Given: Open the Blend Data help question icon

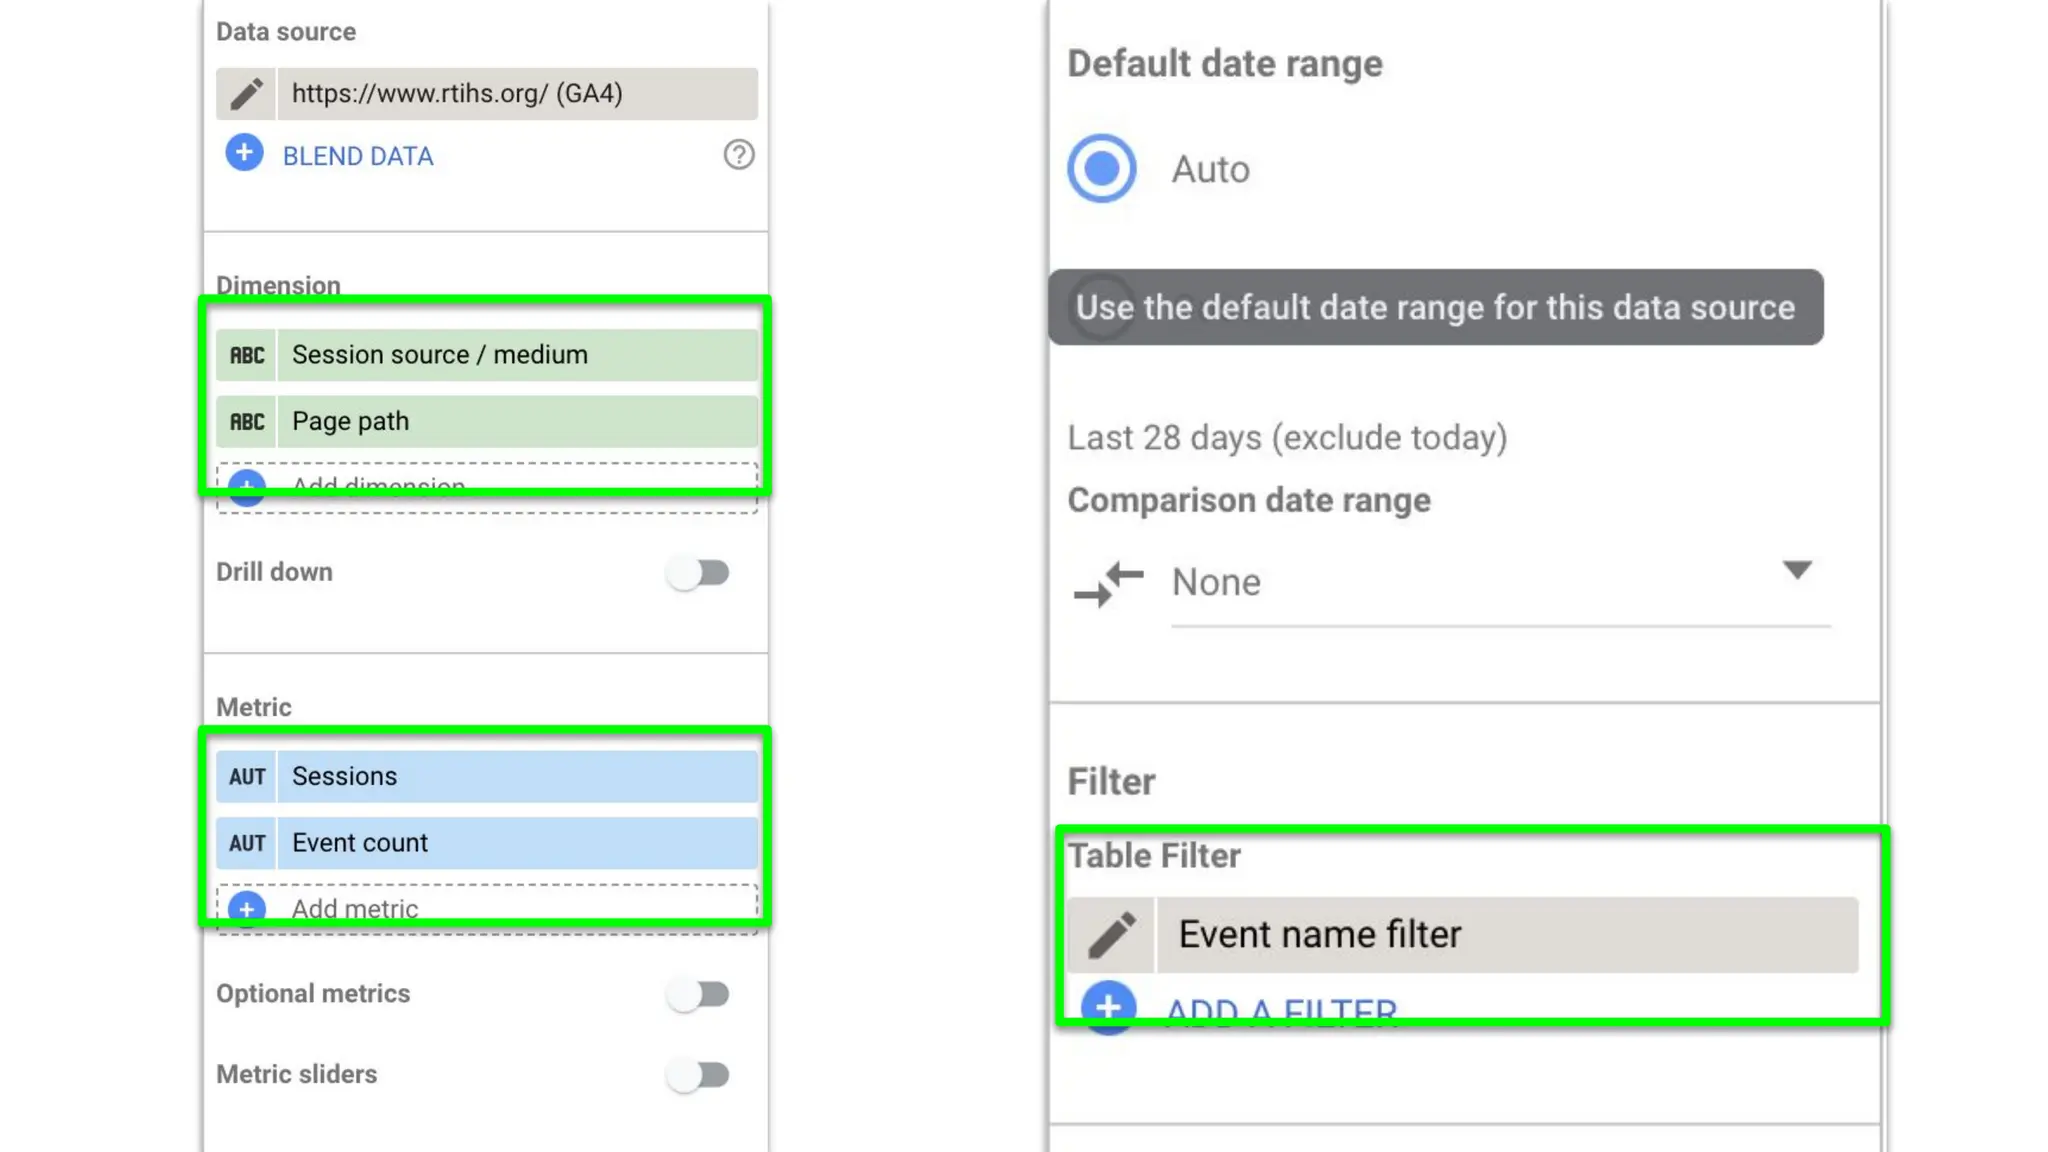Looking at the screenshot, I should [738, 155].
